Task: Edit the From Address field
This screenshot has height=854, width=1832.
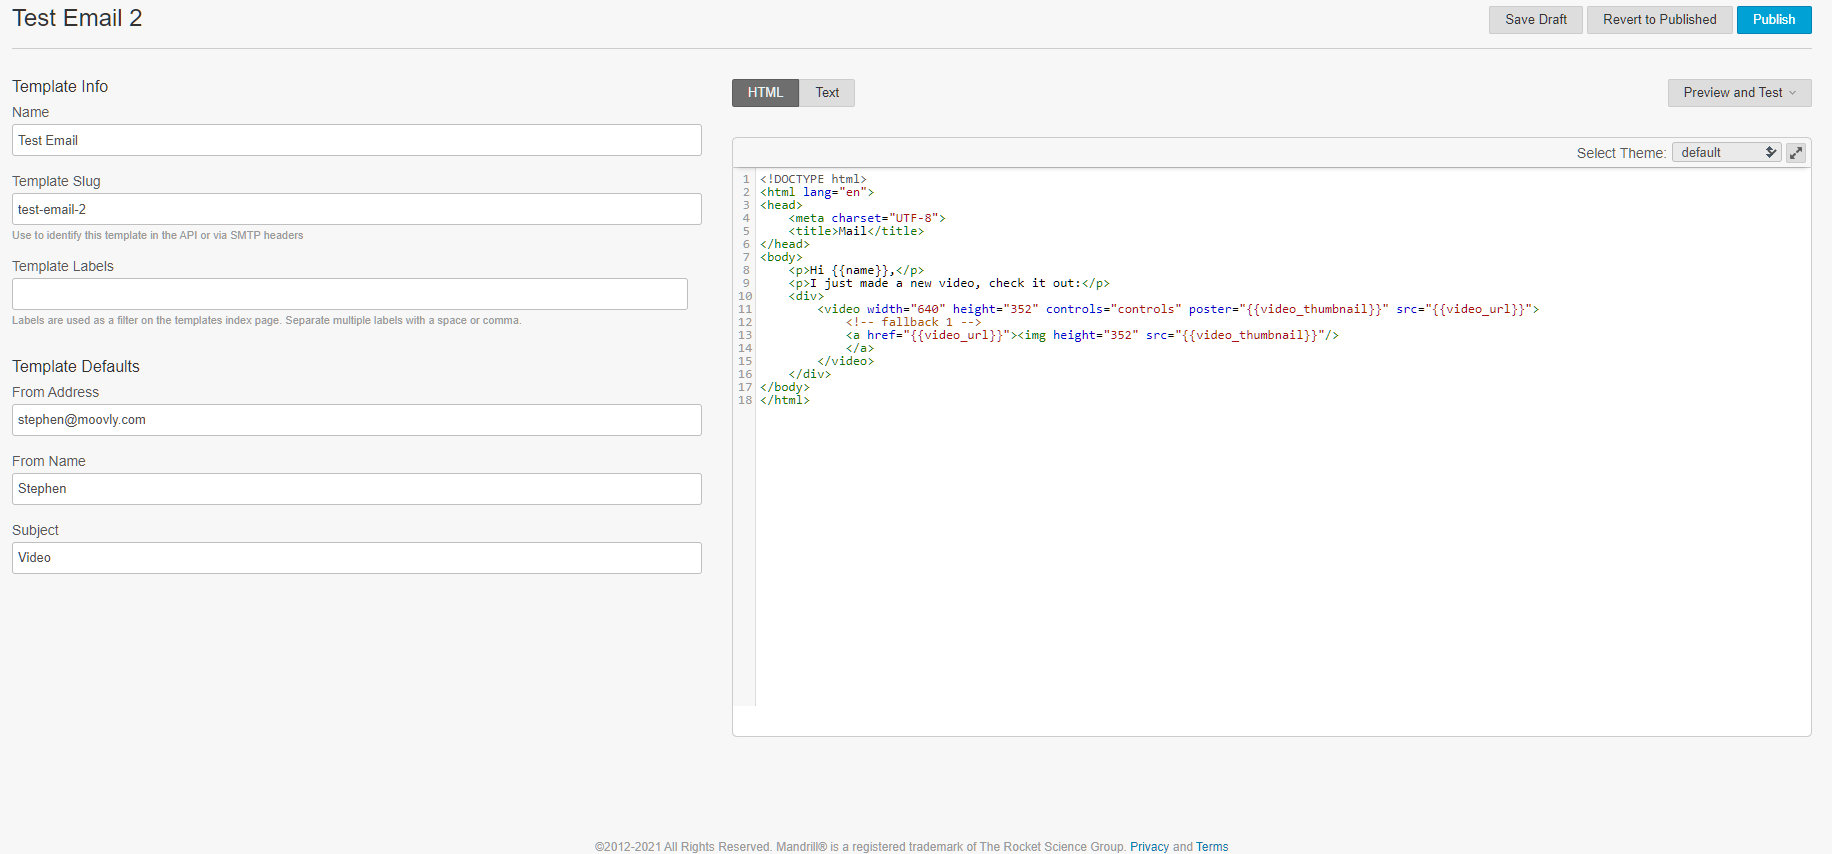Action: 357,420
